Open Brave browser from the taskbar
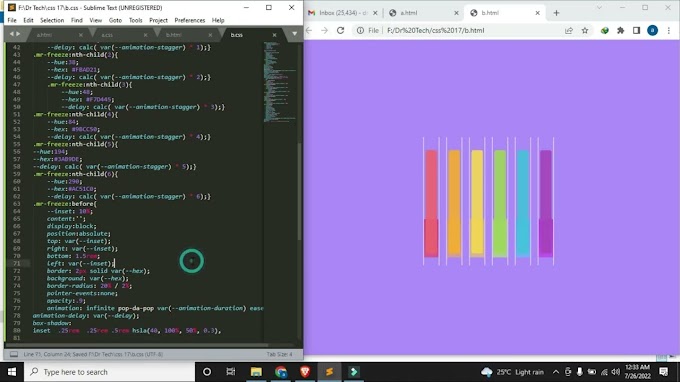The height and width of the screenshot is (382, 680). [x=305, y=372]
